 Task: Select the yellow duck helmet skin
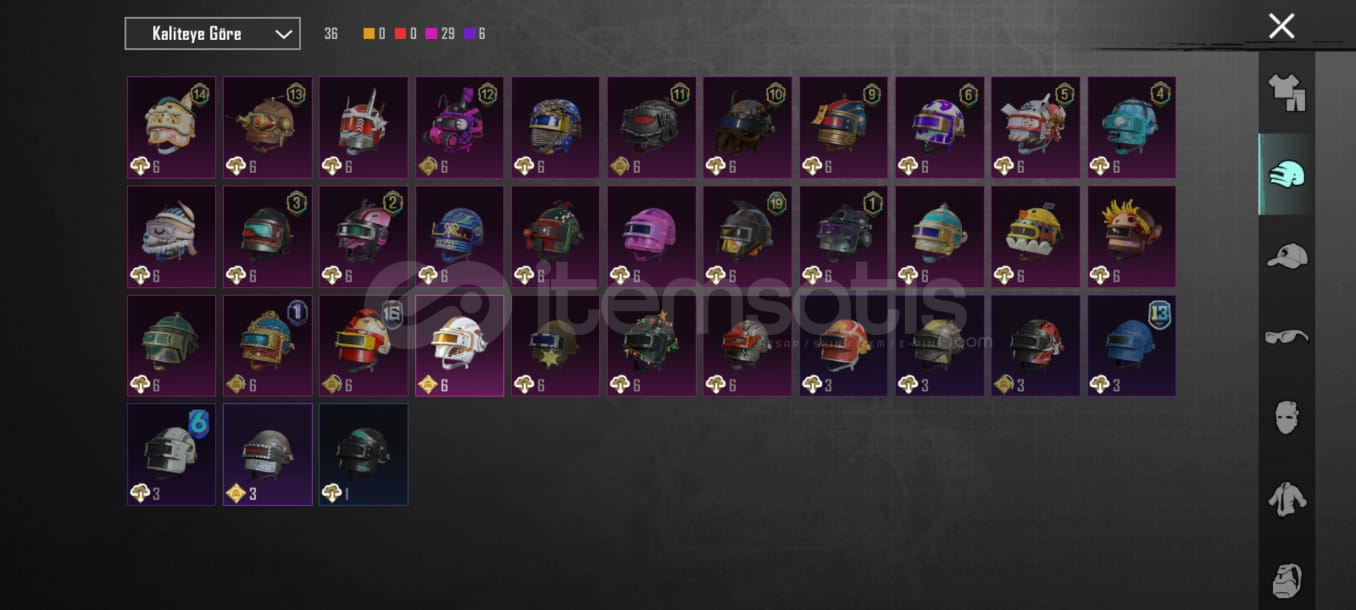point(1036,237)
